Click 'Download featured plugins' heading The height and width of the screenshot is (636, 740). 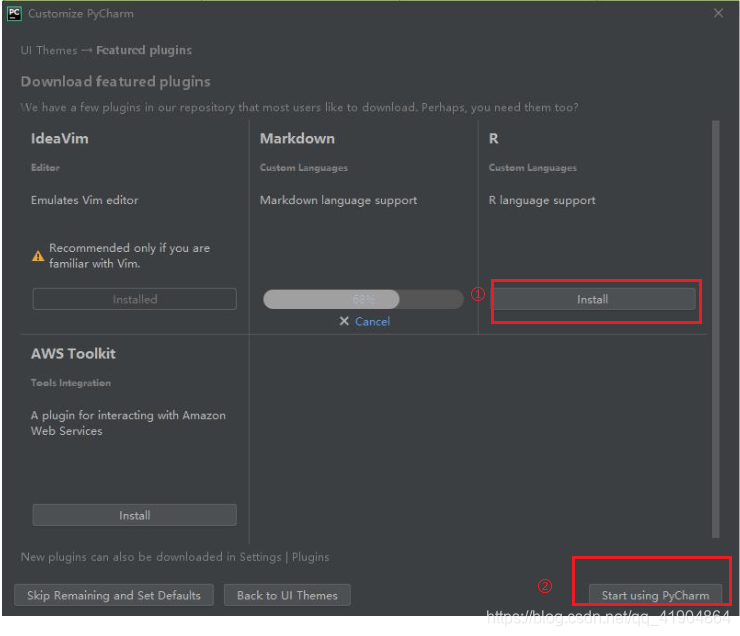pos(116,82)
